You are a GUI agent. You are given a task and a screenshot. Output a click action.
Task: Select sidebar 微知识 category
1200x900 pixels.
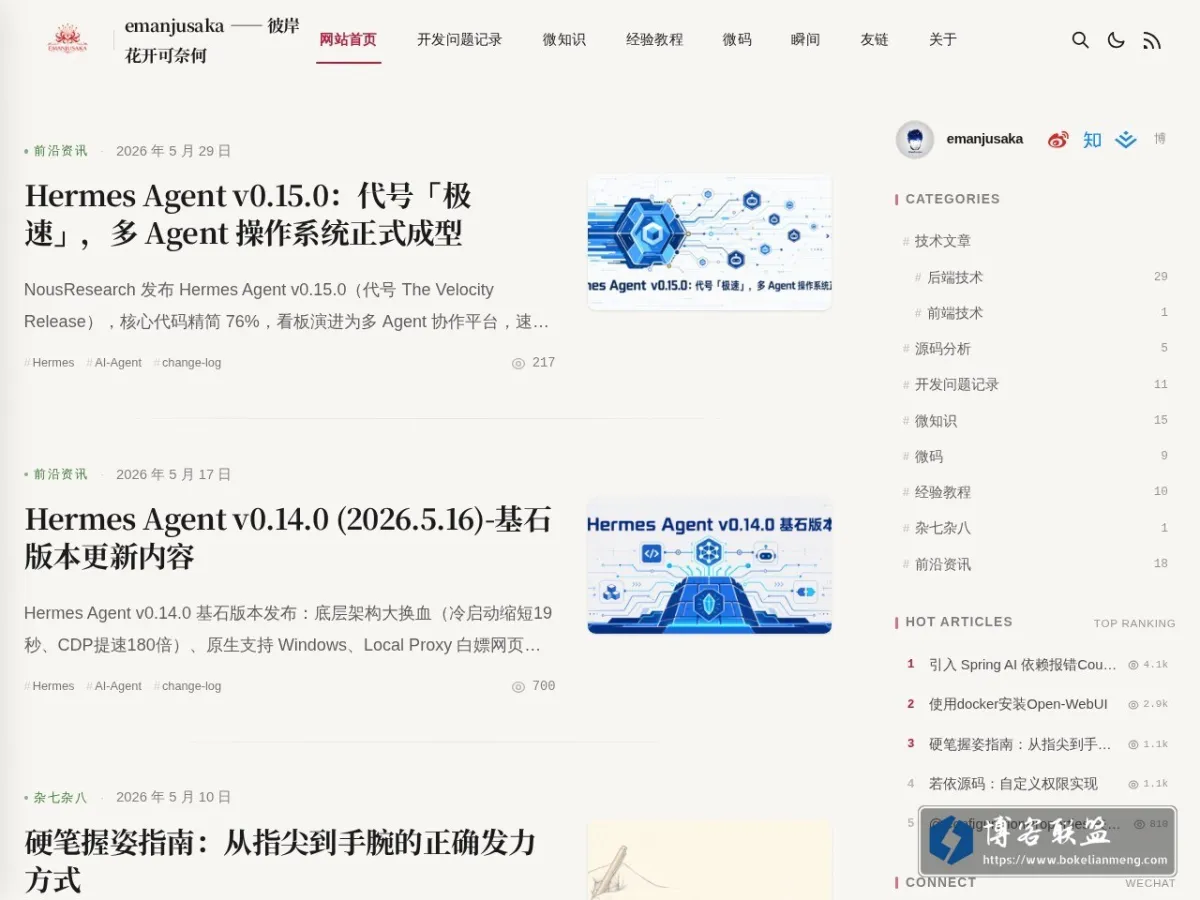[936, 421]
